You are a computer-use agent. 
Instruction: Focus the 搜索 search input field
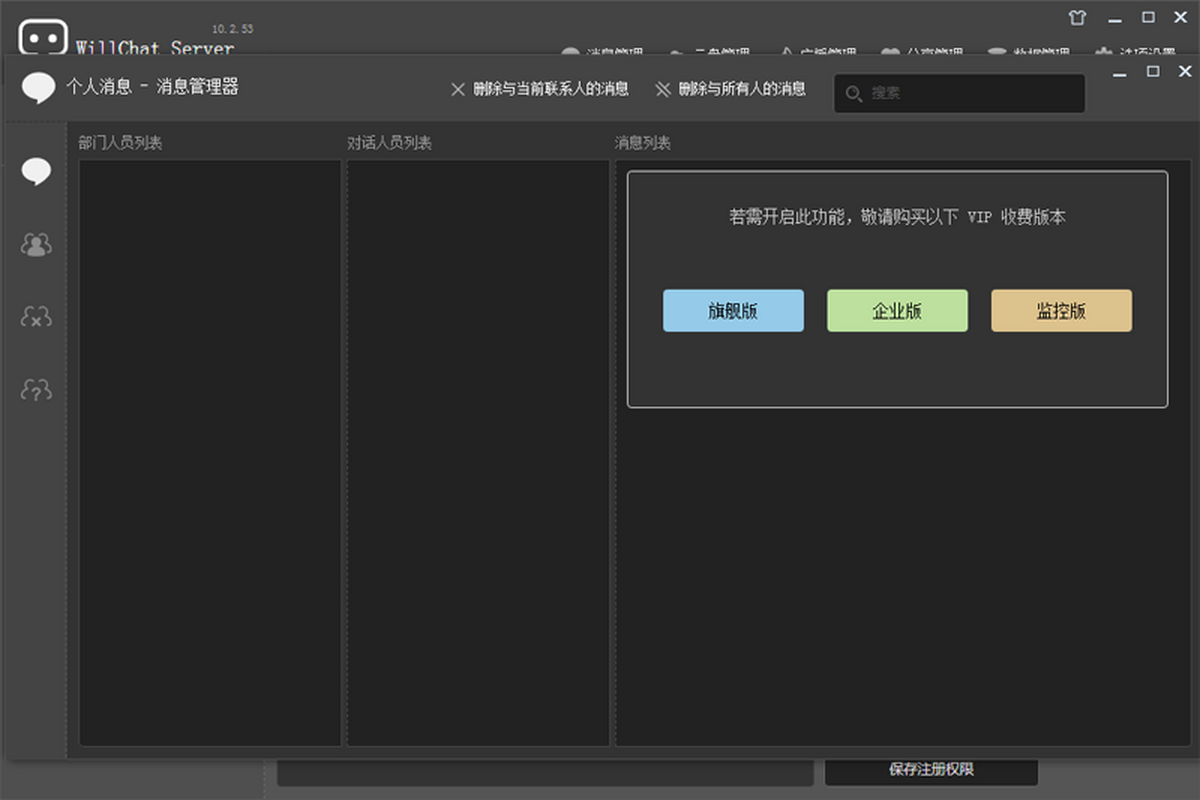point(970,93)
